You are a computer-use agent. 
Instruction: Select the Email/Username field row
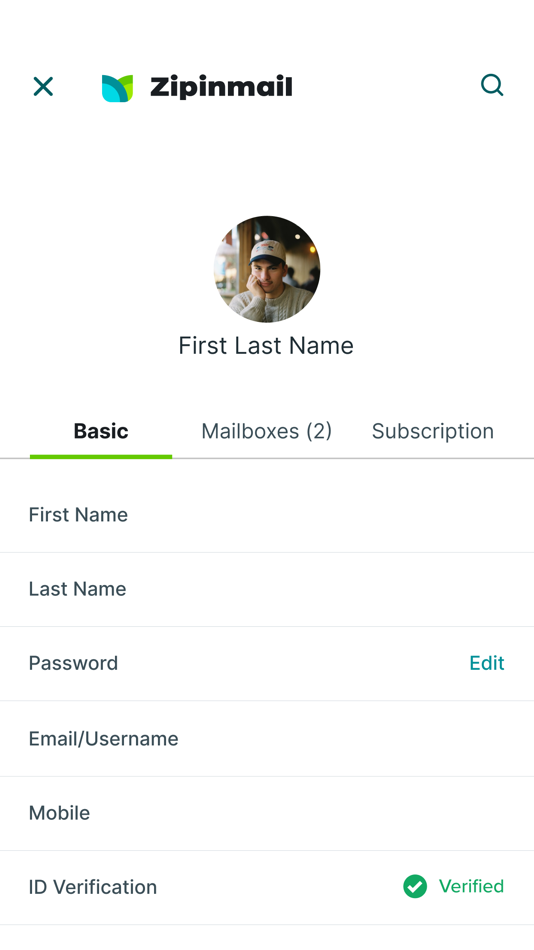click(x=267, y=739)
